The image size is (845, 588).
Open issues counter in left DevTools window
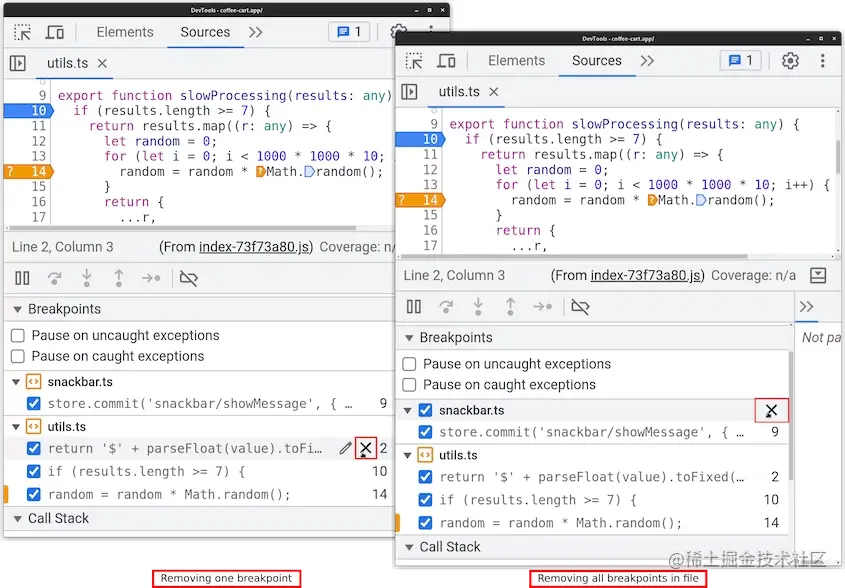(349, 32)
